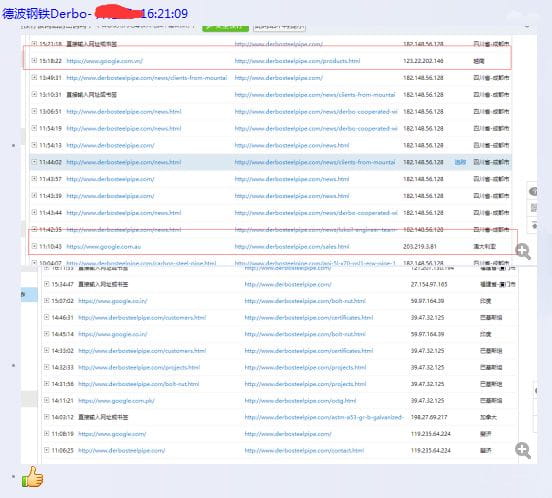Select IP address 27.154.97.165
Screen dimensions: 552x498
tap(429, 284)
